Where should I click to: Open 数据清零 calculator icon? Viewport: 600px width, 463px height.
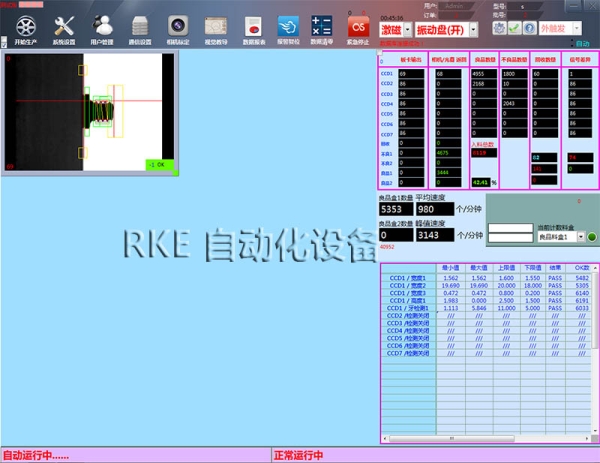click(x=322, y=25)
